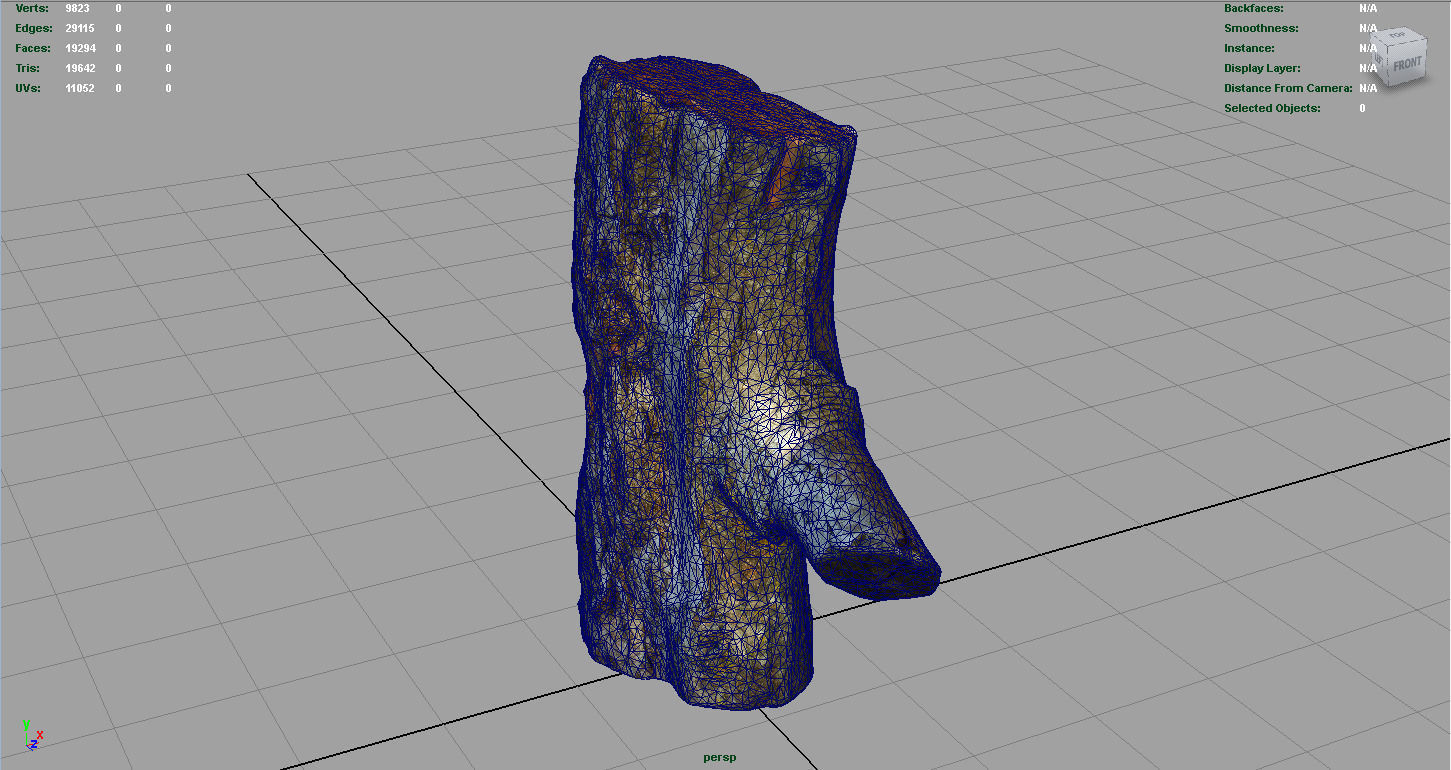
Task: Click the "Display Layer:" label
Action: click(x=1262, y=68)
